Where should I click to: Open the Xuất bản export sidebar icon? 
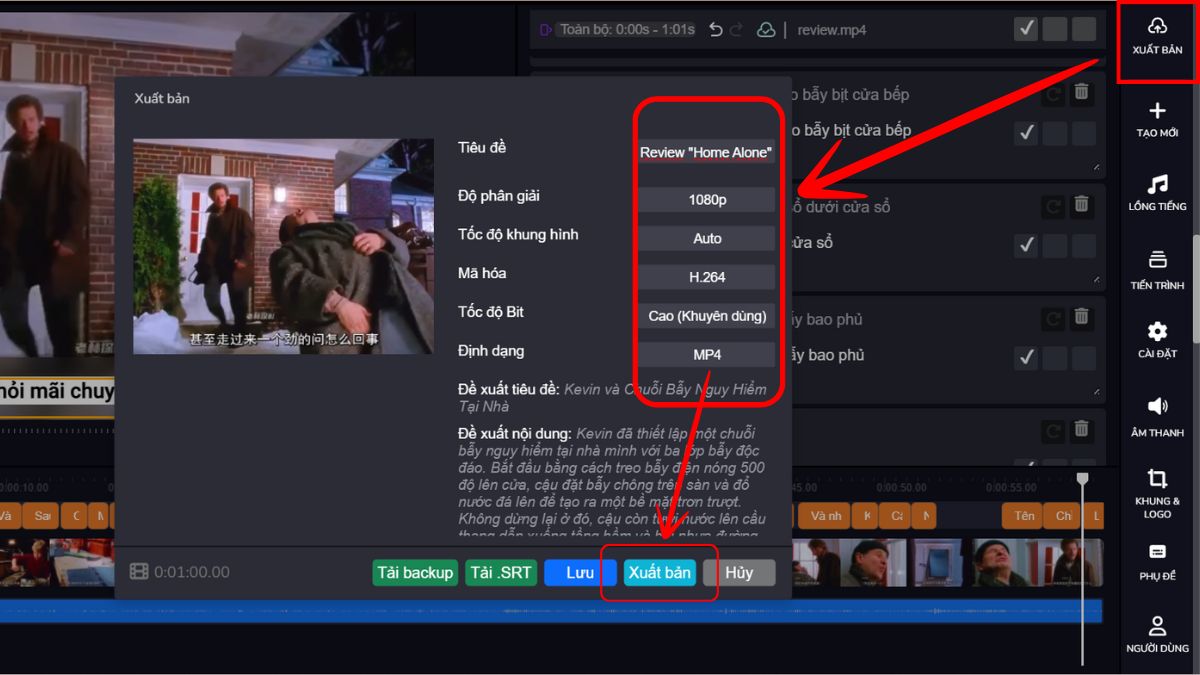1157,37
